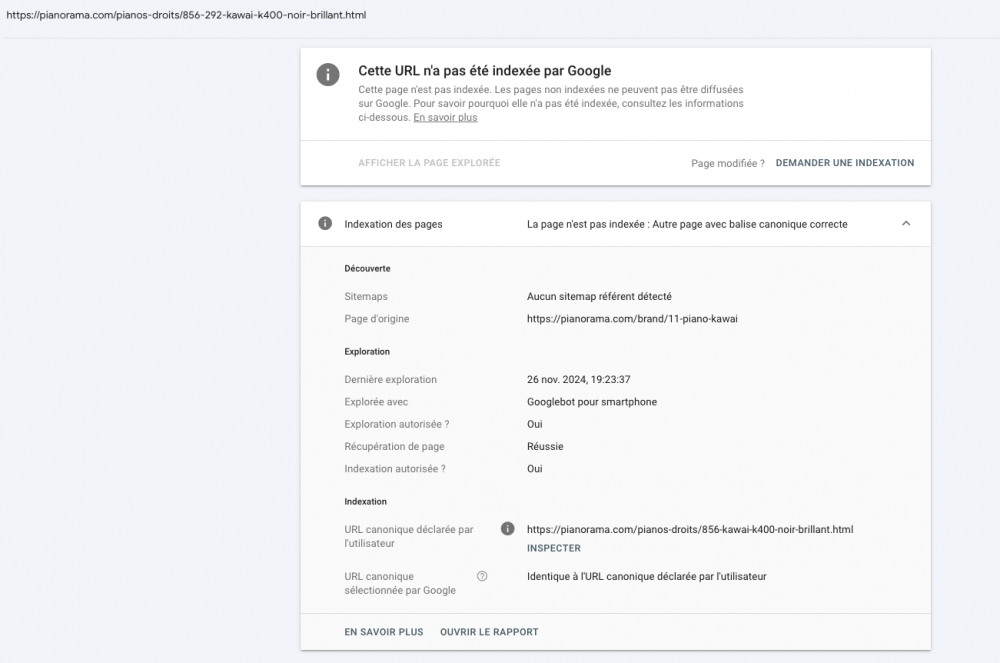Click EN SAVOIR PLUS in the card footer

(383, 632)
